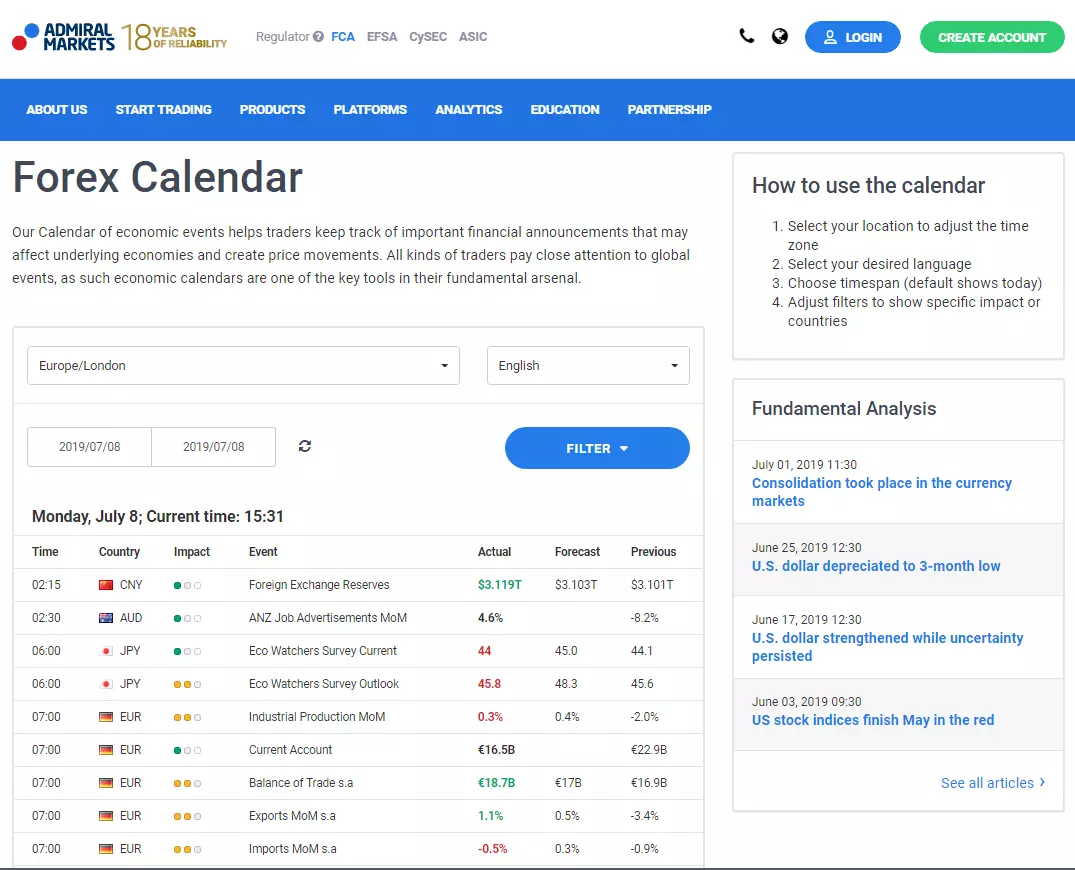The width and height of the screenshot is (1075, 870).
Task: Click impact dots for ANZ Job Advertisements
Action: click(187, 618)
